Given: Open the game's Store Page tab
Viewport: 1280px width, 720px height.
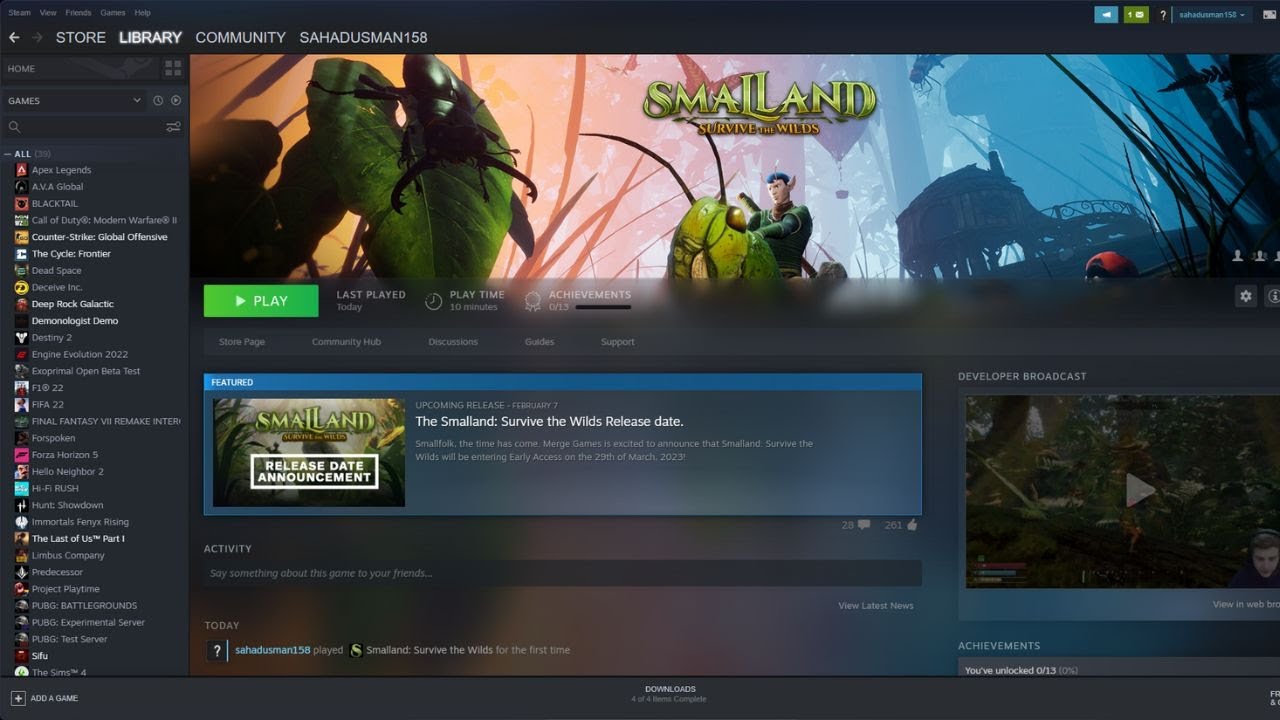Looking at the screenshot, I should tap(242, 342).
